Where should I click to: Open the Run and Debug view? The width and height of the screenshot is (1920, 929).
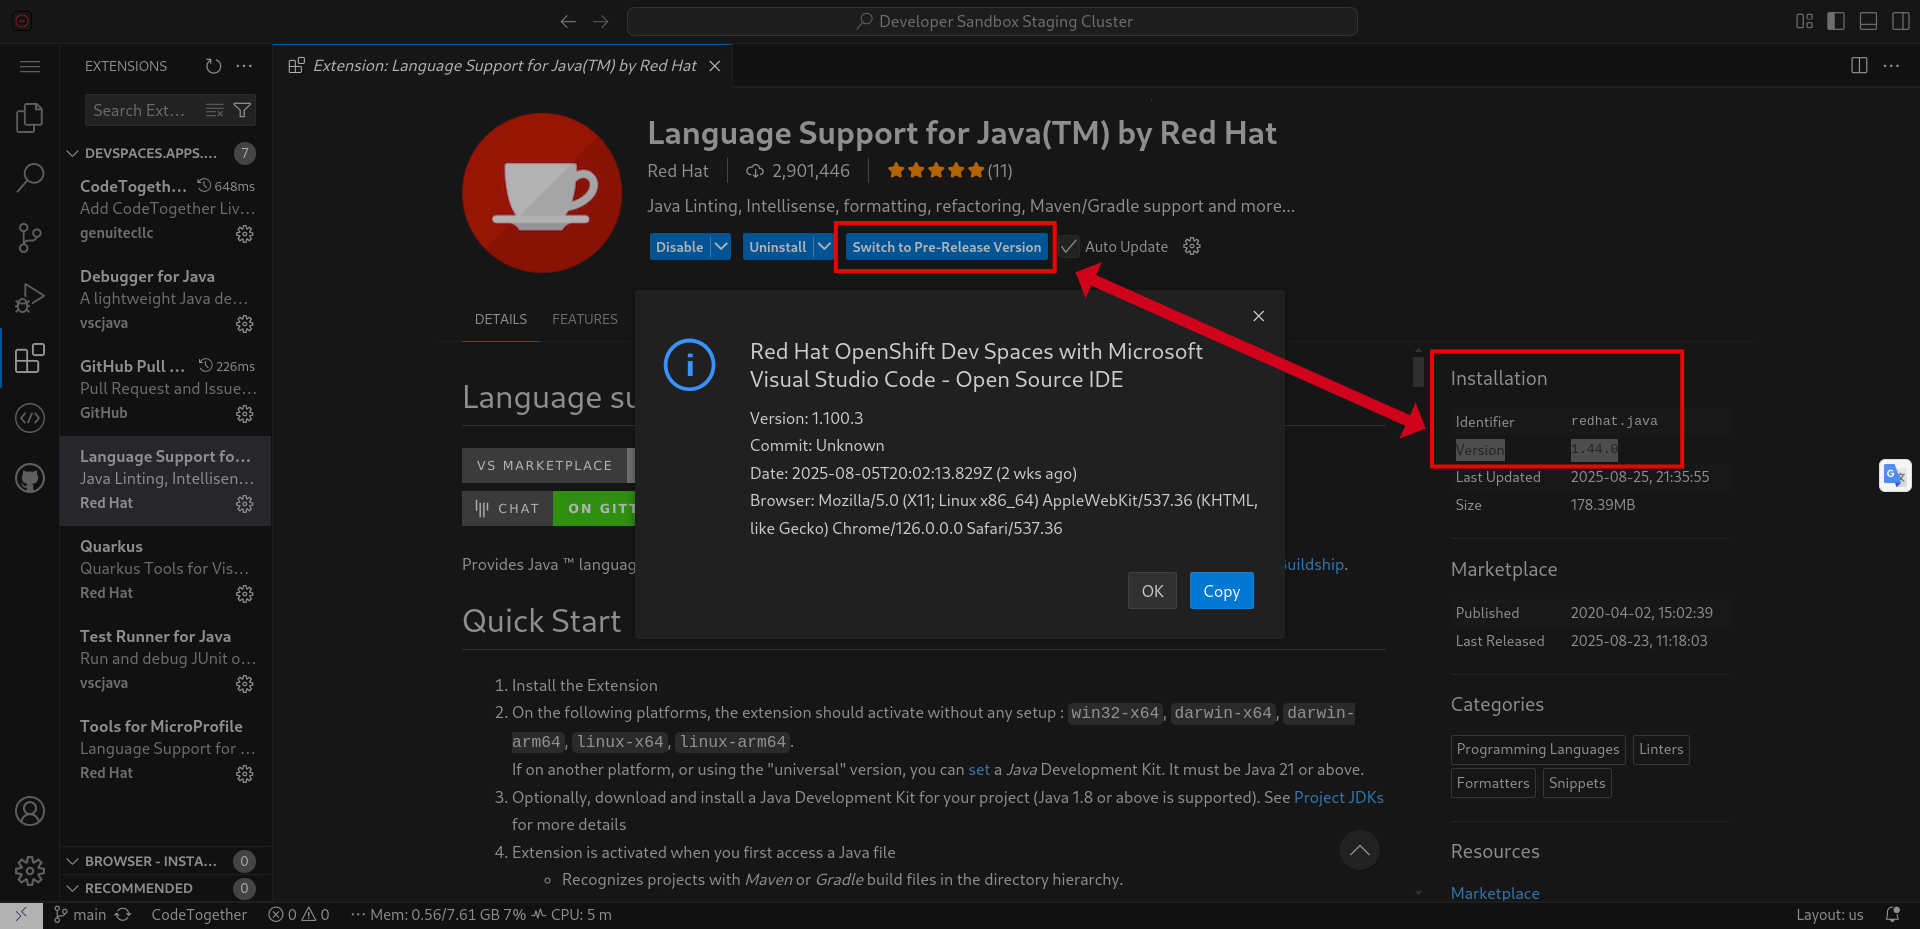[x=30, y=298]
